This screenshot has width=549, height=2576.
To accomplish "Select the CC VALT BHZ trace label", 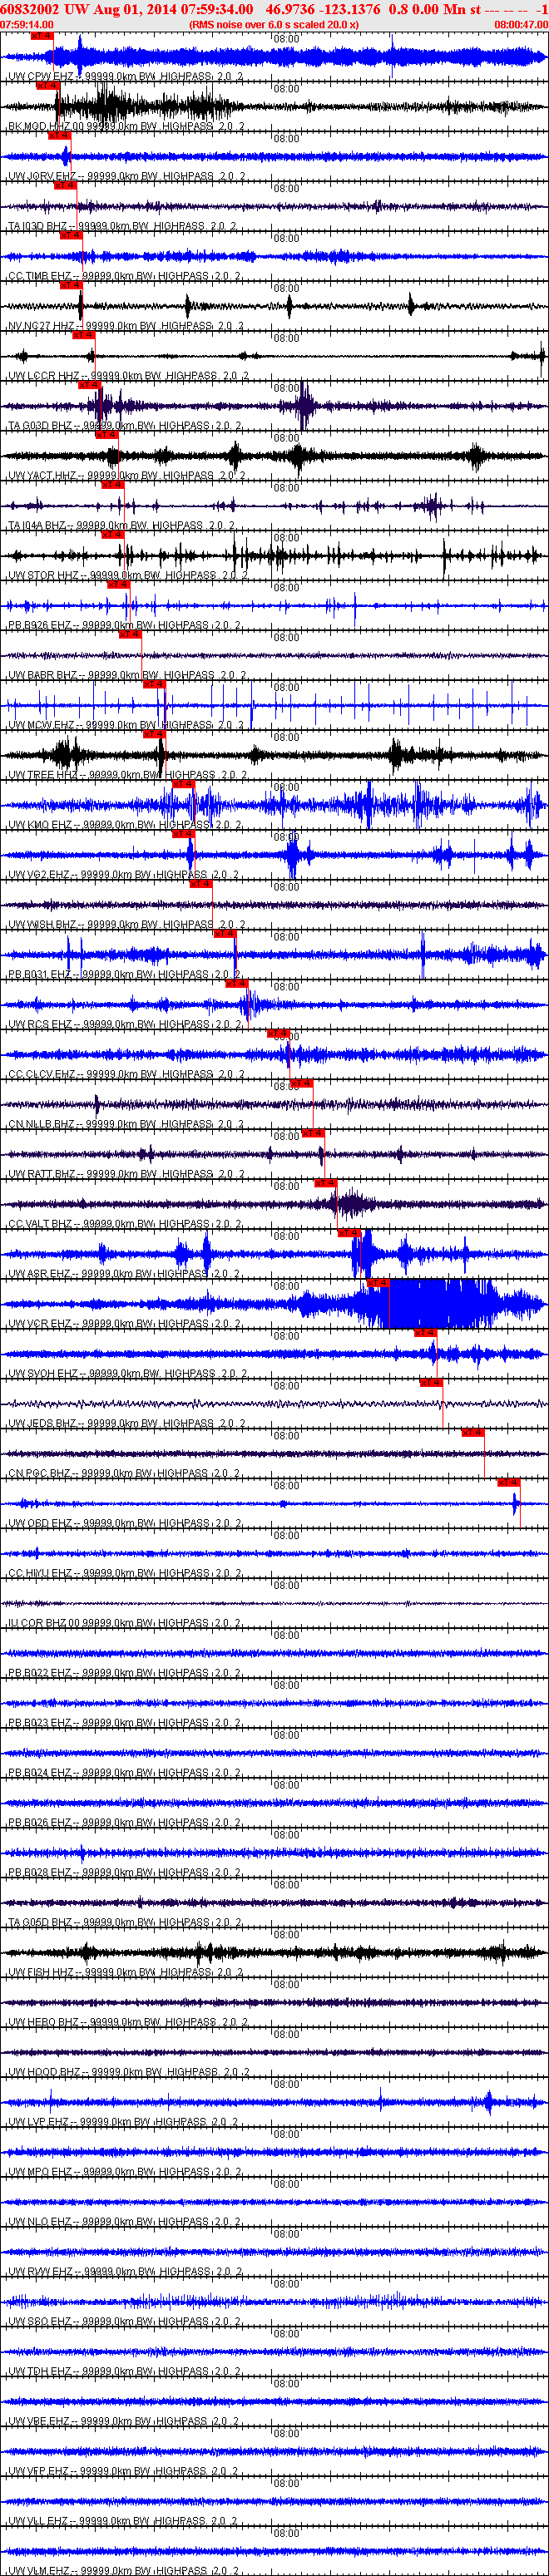I will tap(125, 1226).
